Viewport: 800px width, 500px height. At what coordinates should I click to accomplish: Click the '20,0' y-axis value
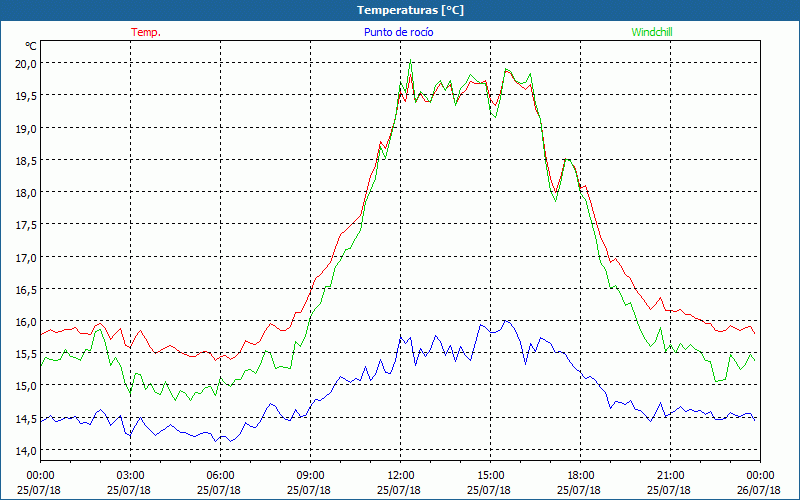point(26,63)
